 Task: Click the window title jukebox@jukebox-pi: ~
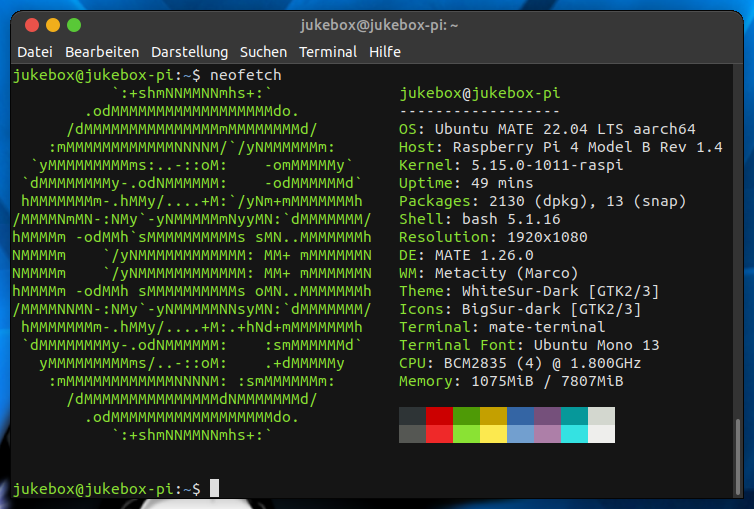[379, 25]
